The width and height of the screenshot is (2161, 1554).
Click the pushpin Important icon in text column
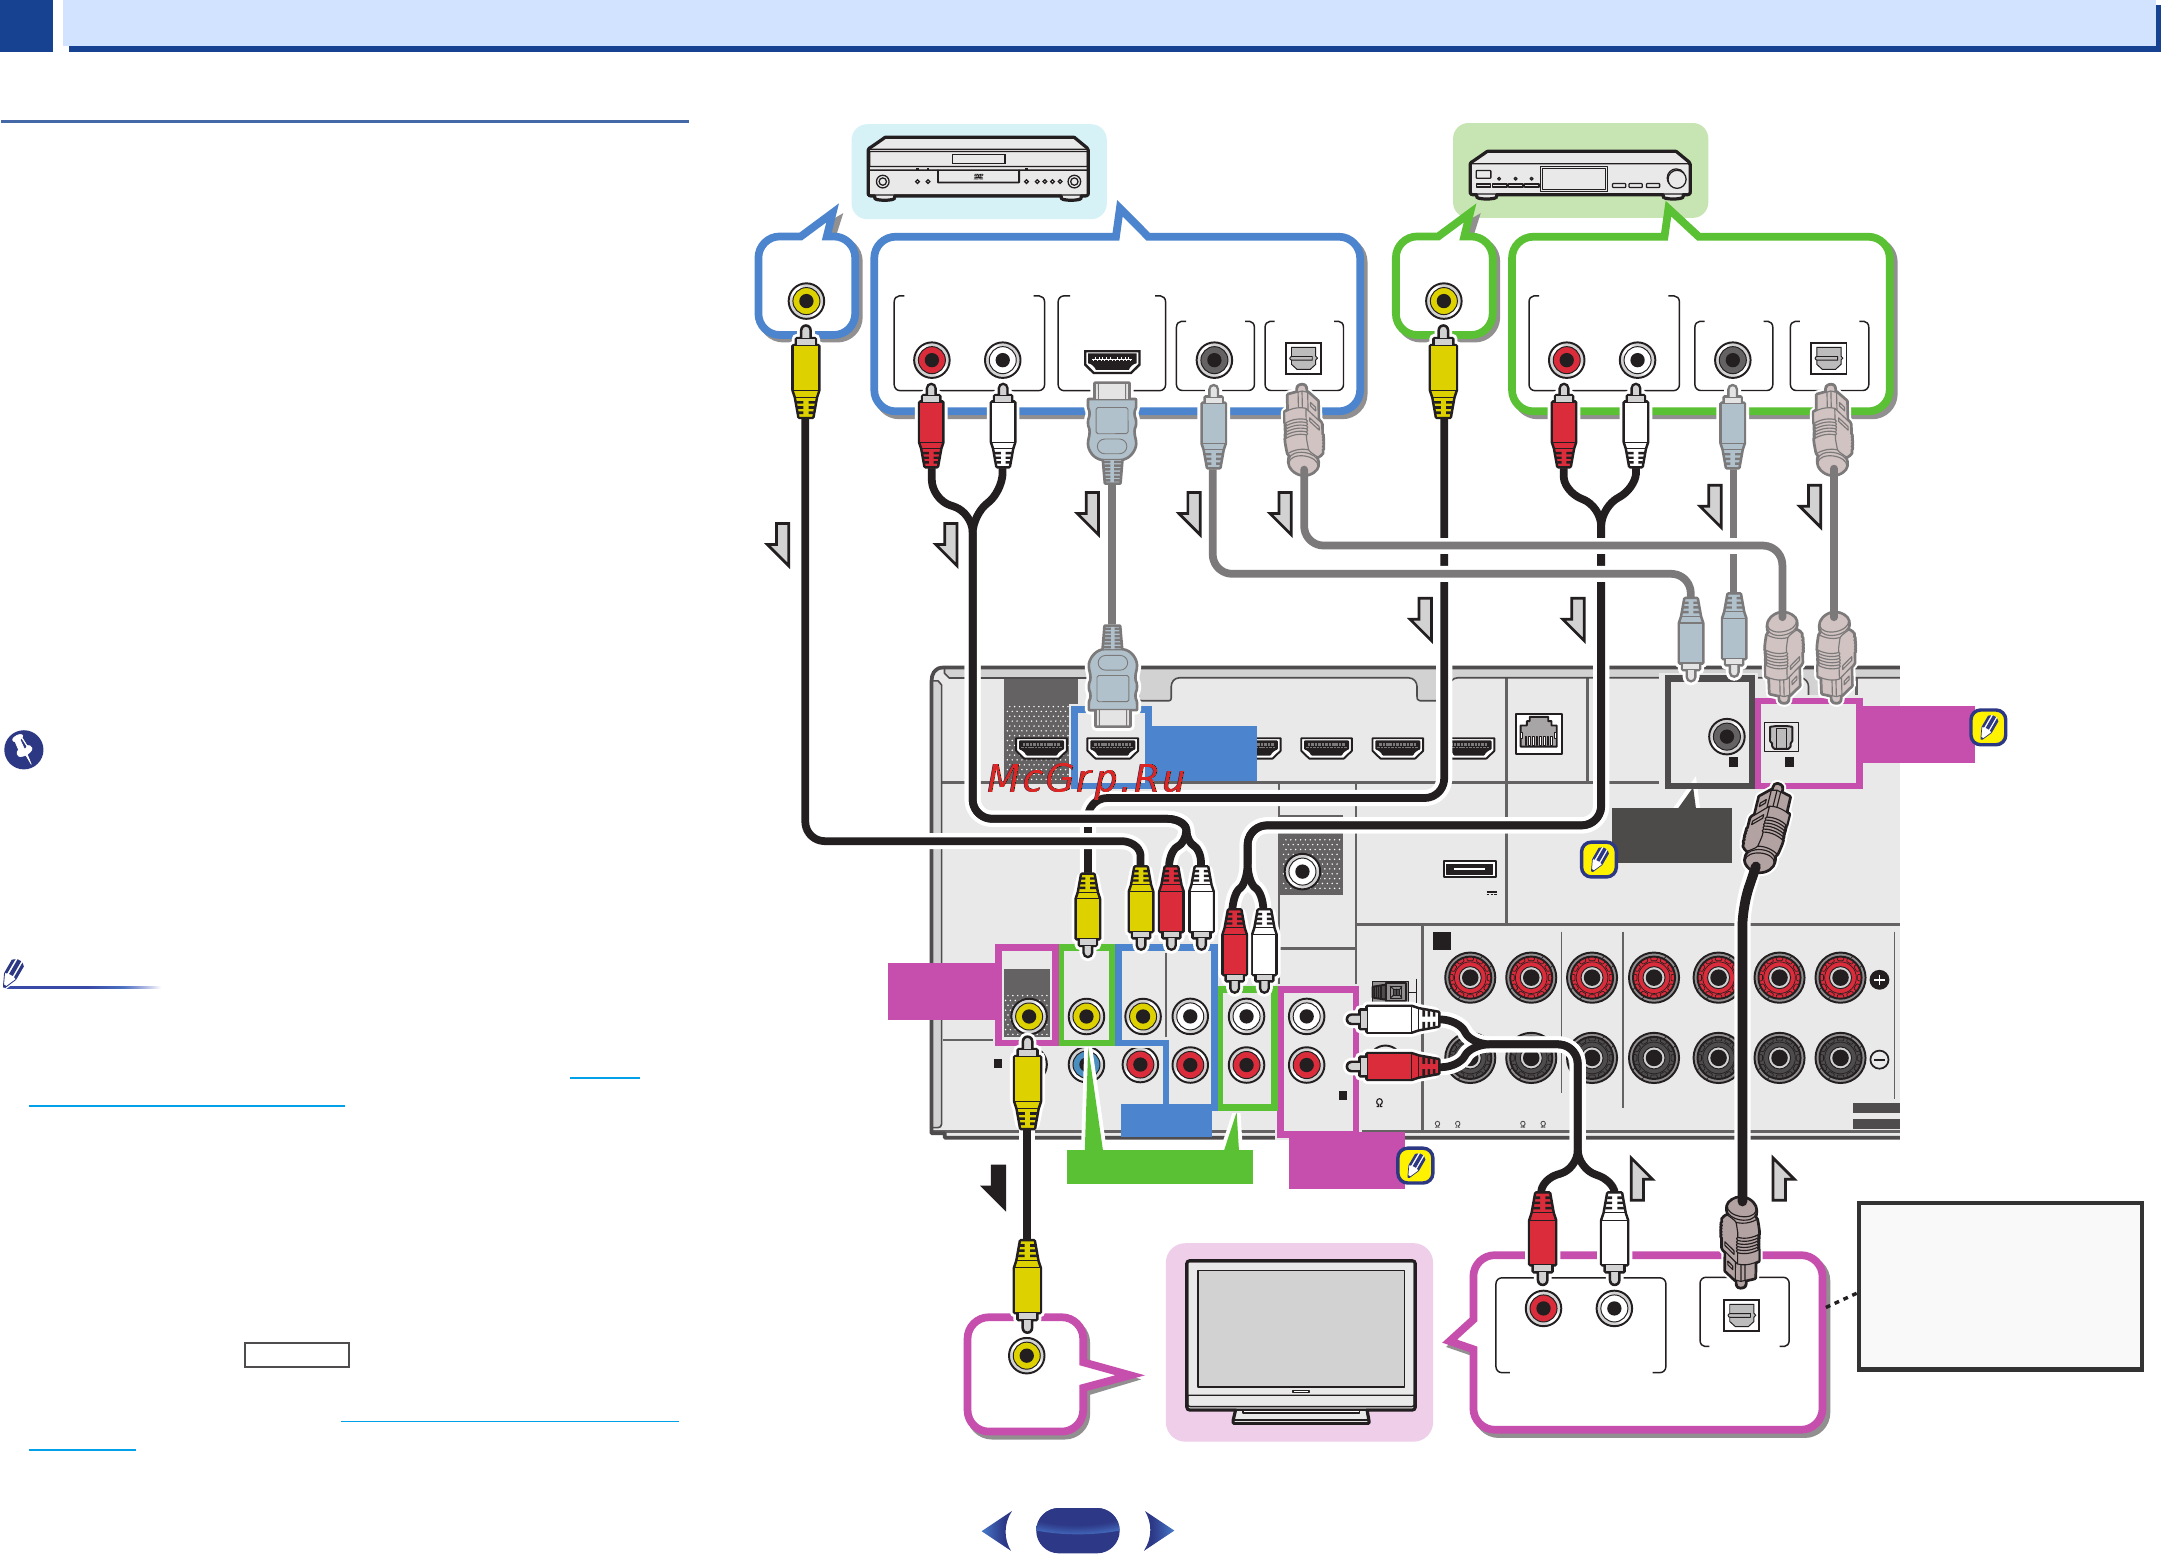click(24, 749)
